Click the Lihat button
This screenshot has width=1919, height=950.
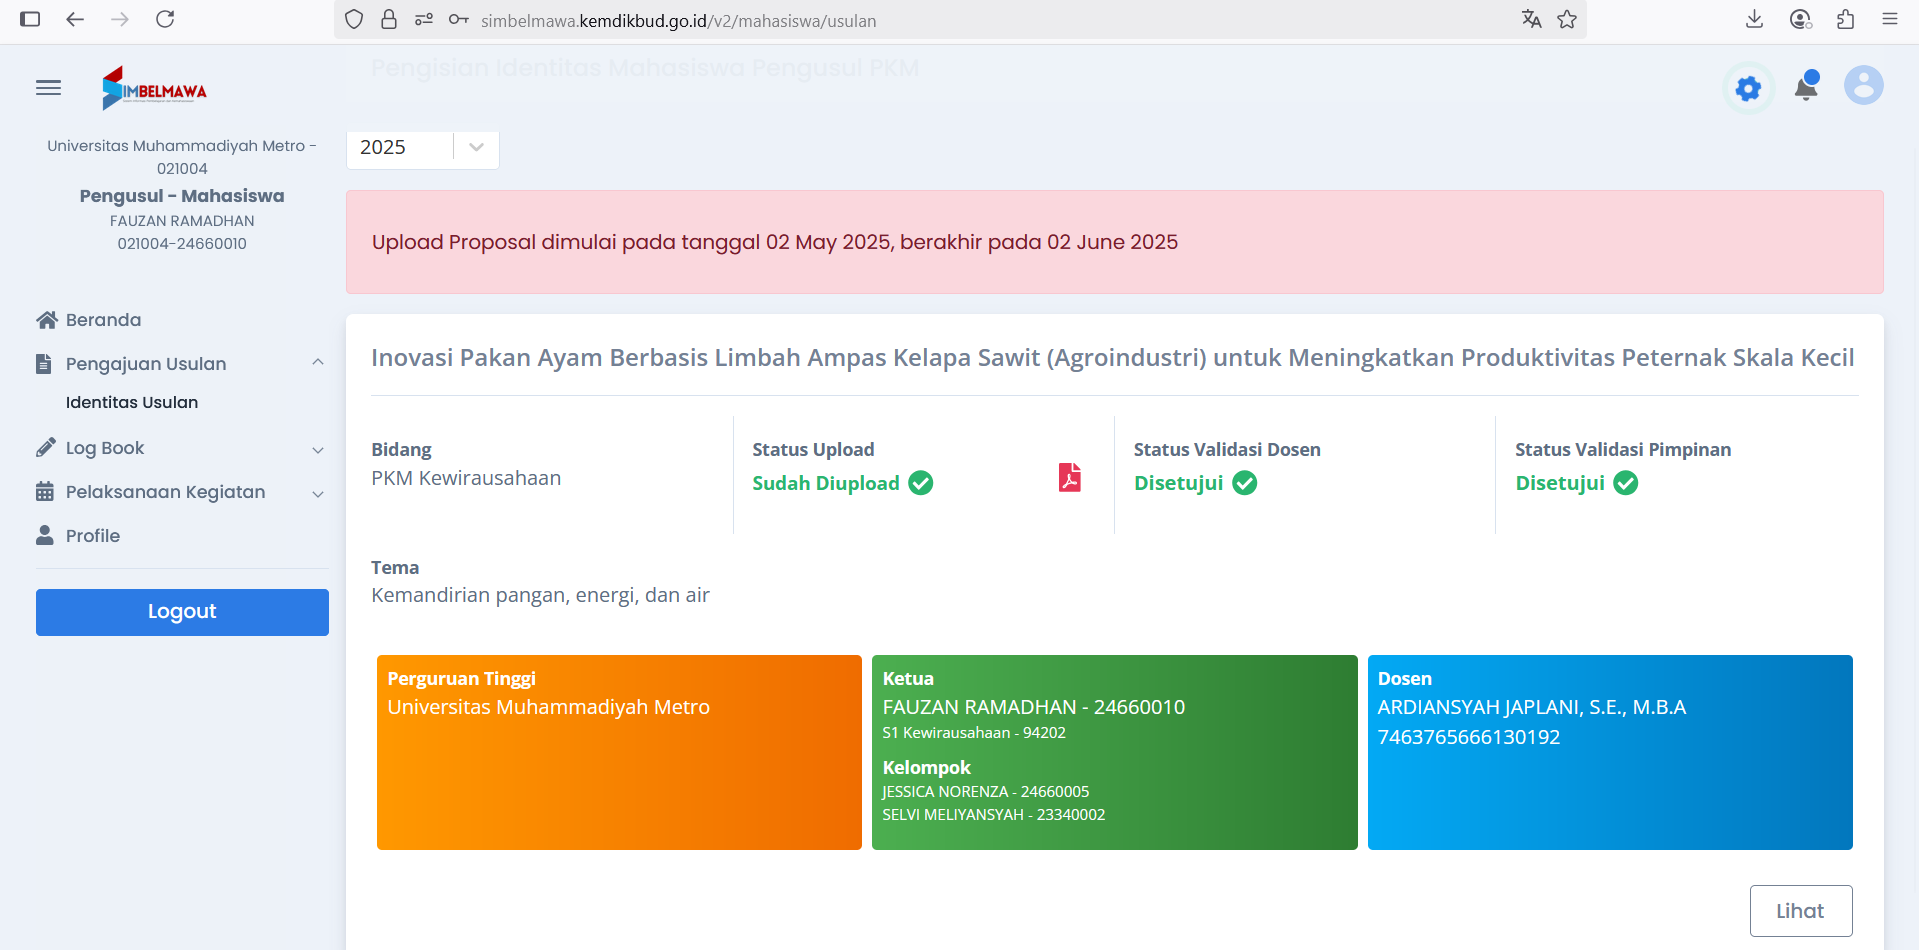pyautogui.click(x=1800, y=911)
